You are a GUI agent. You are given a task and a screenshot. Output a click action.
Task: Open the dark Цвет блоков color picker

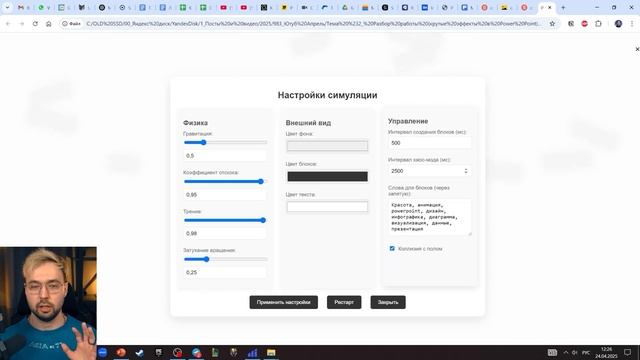[327, 176]
